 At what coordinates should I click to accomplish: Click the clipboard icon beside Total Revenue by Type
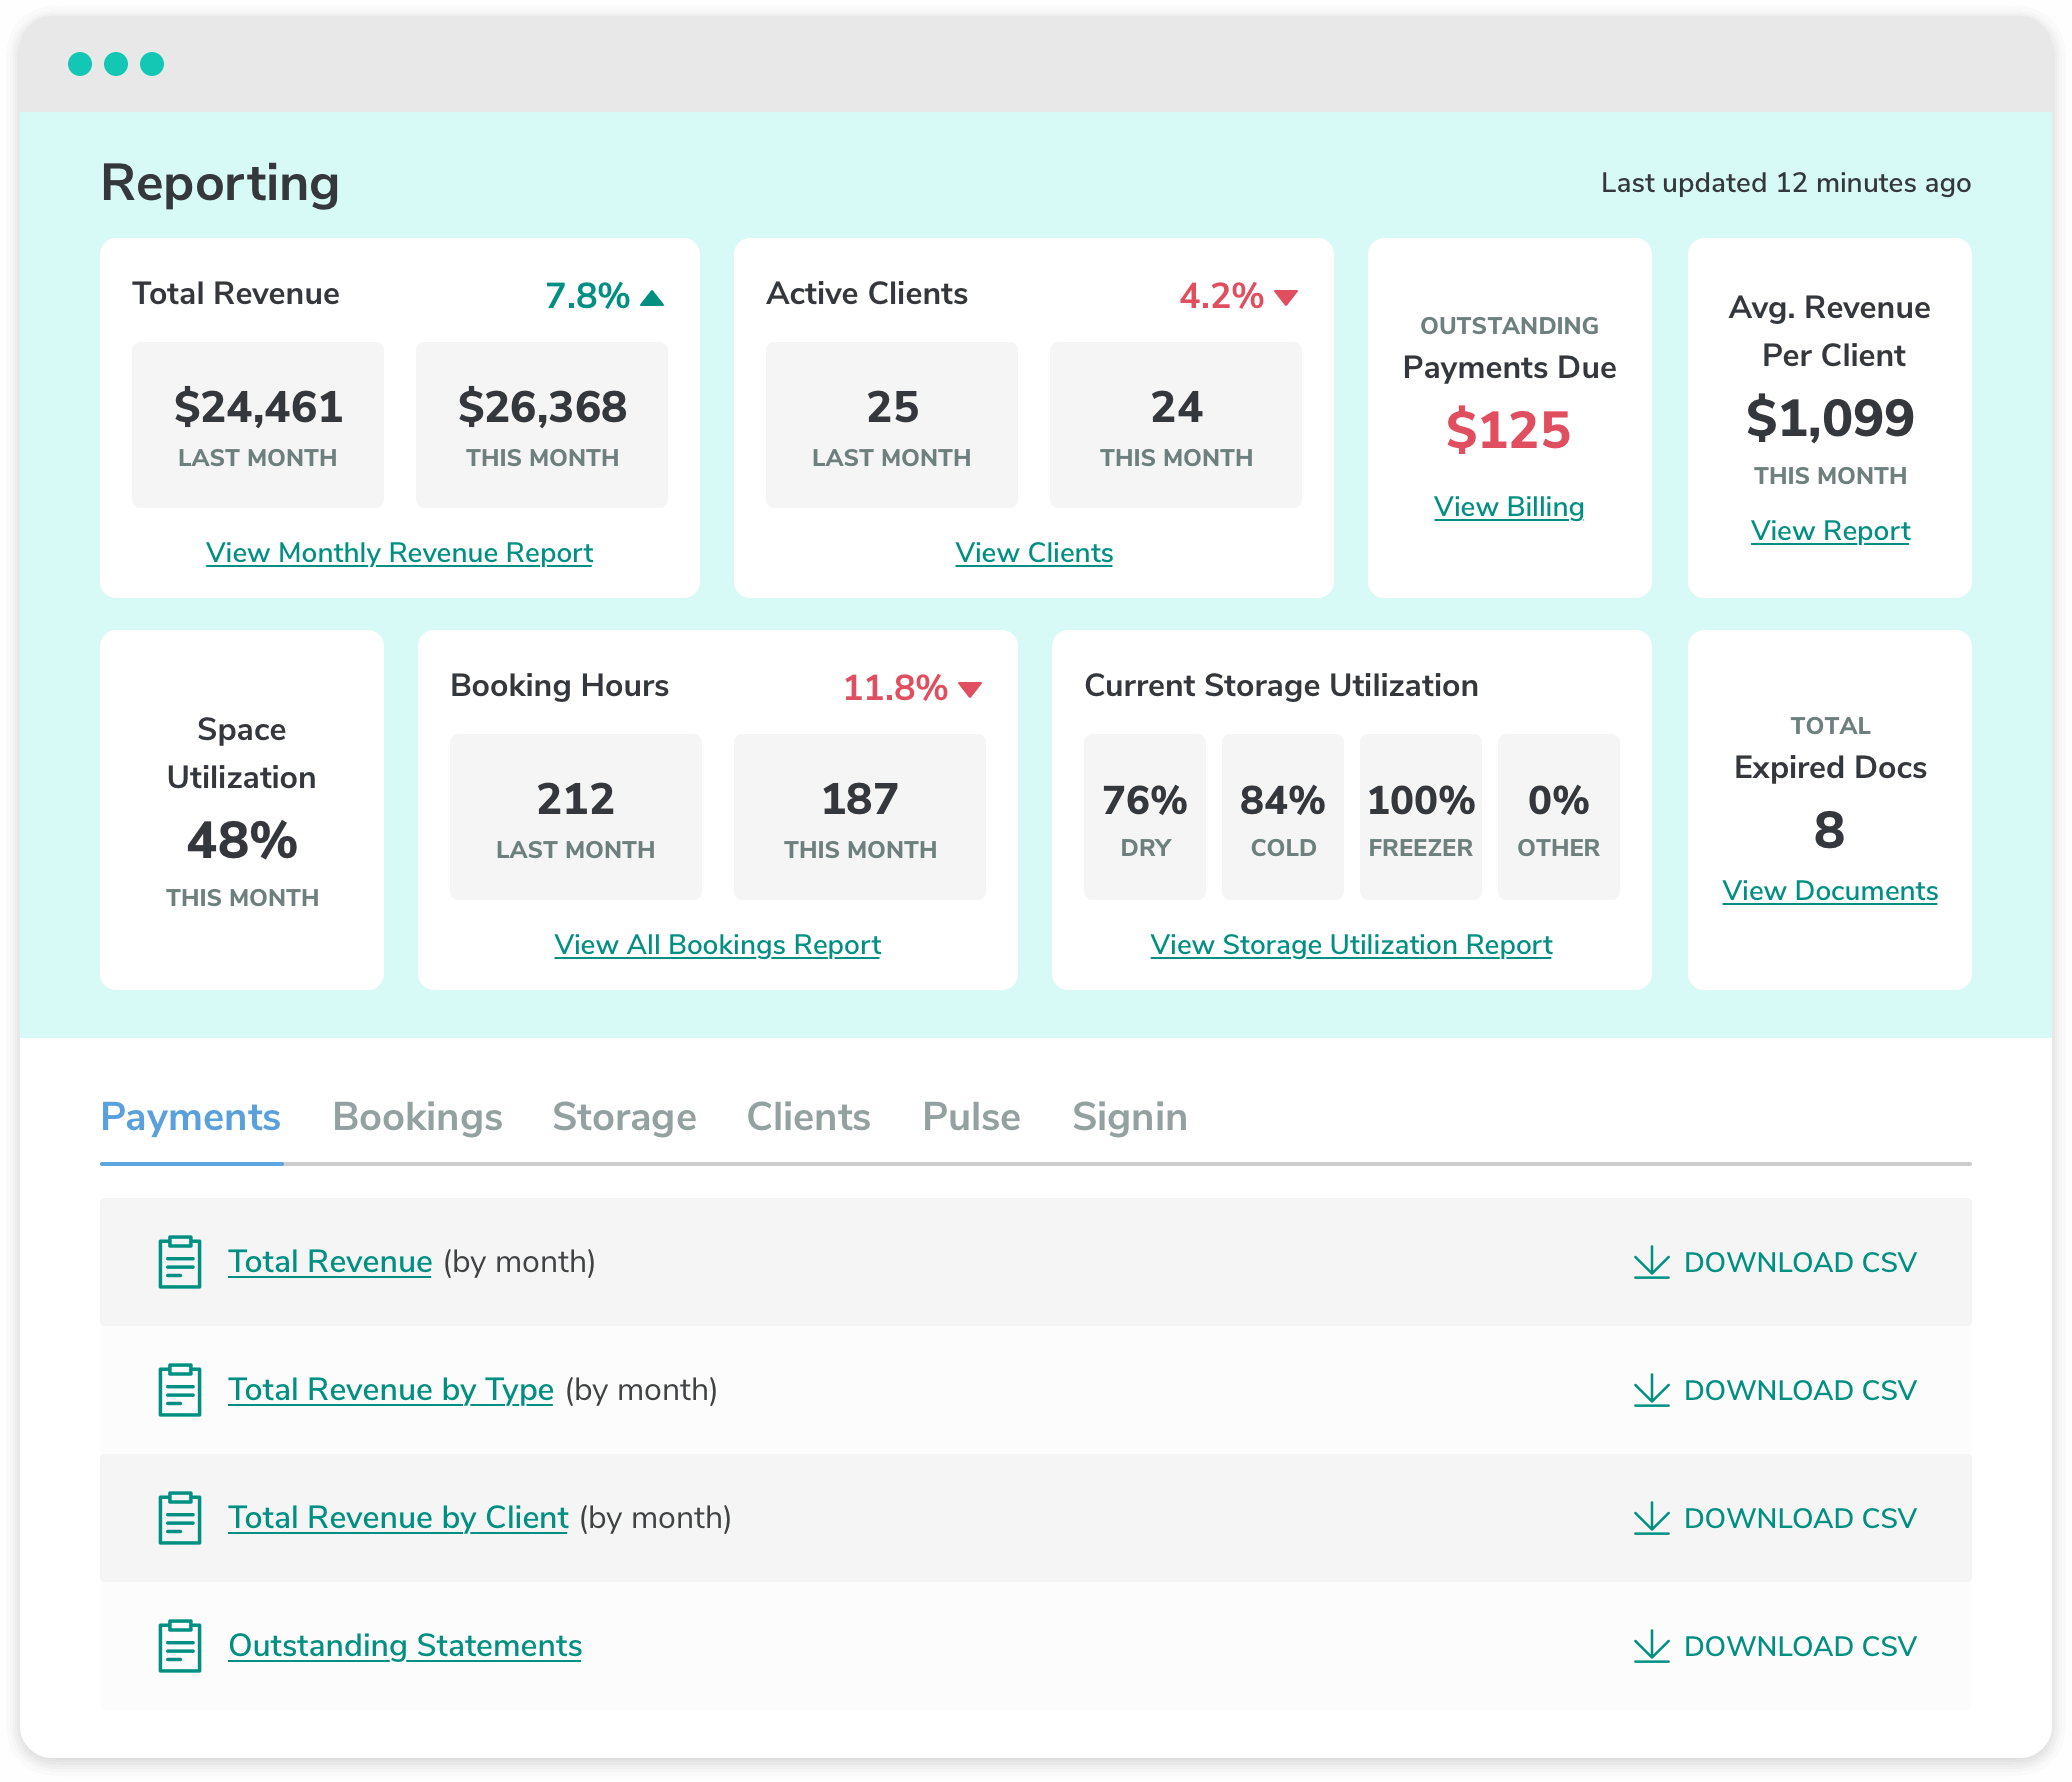click(x=180, y=1390)
